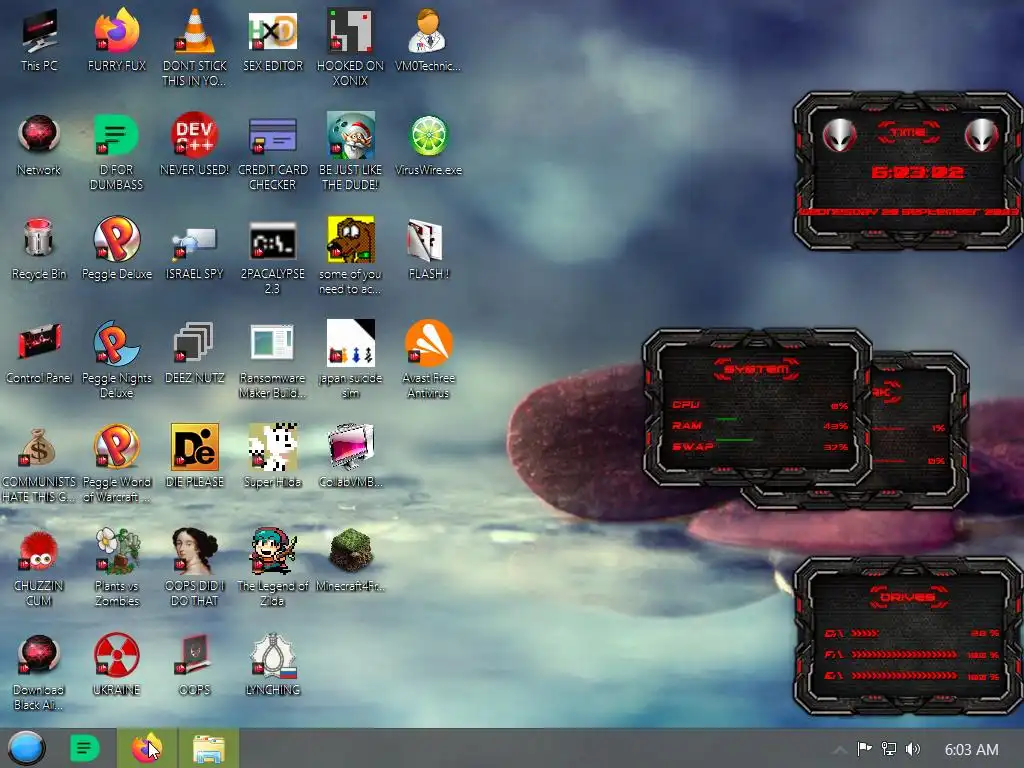Click the RAM usage bar in System widget
The image size is (1024, 768).
click(726, 419)
